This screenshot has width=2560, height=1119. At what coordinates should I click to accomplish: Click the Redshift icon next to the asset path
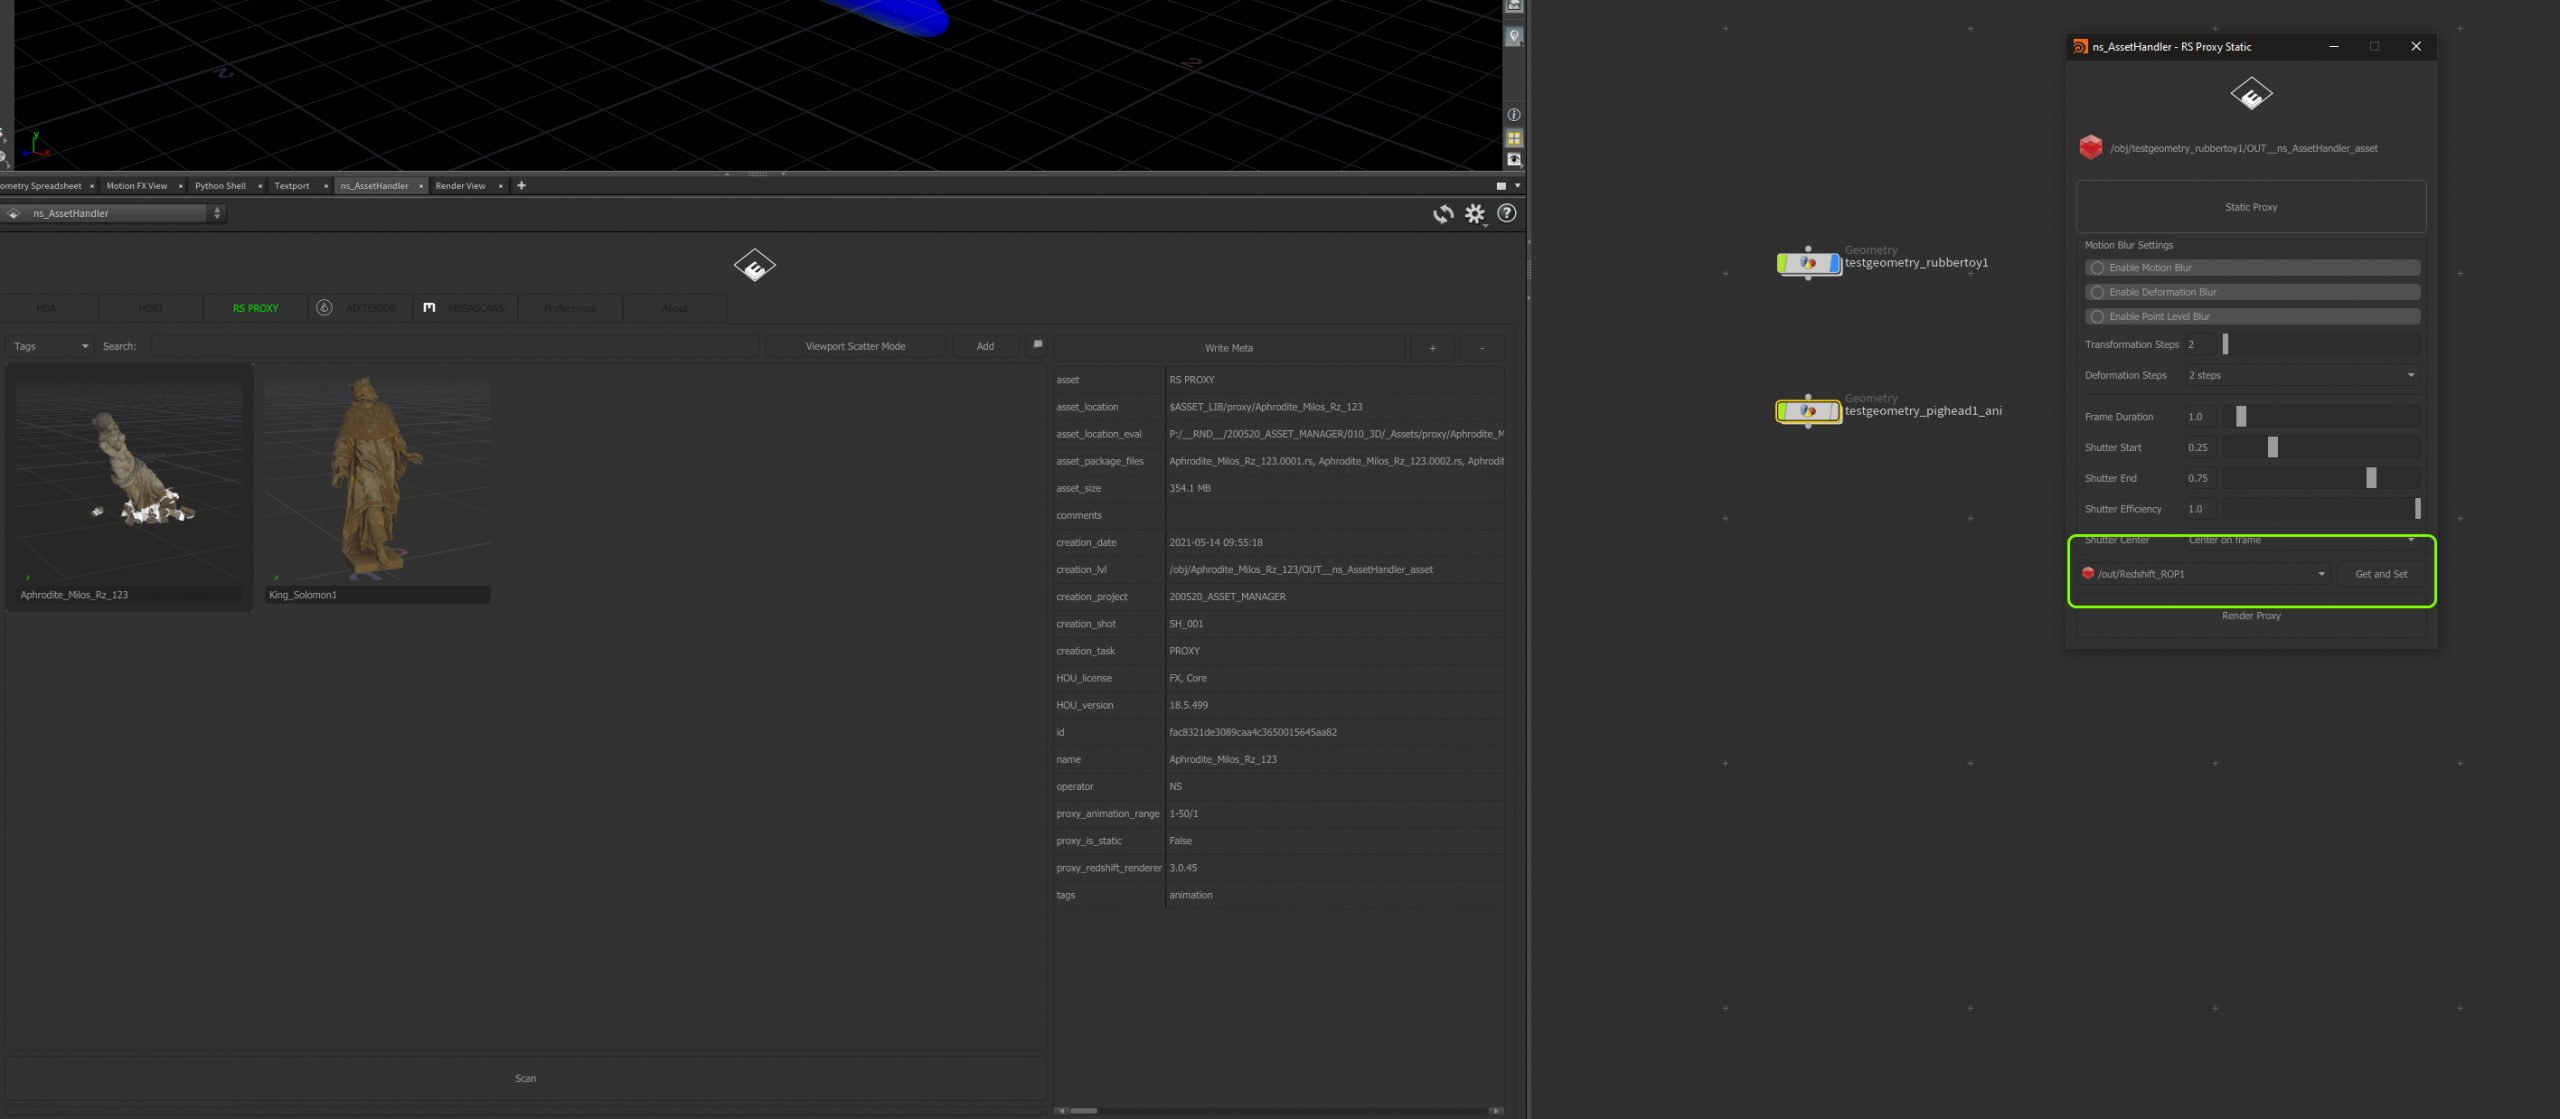pos(2090,148)
